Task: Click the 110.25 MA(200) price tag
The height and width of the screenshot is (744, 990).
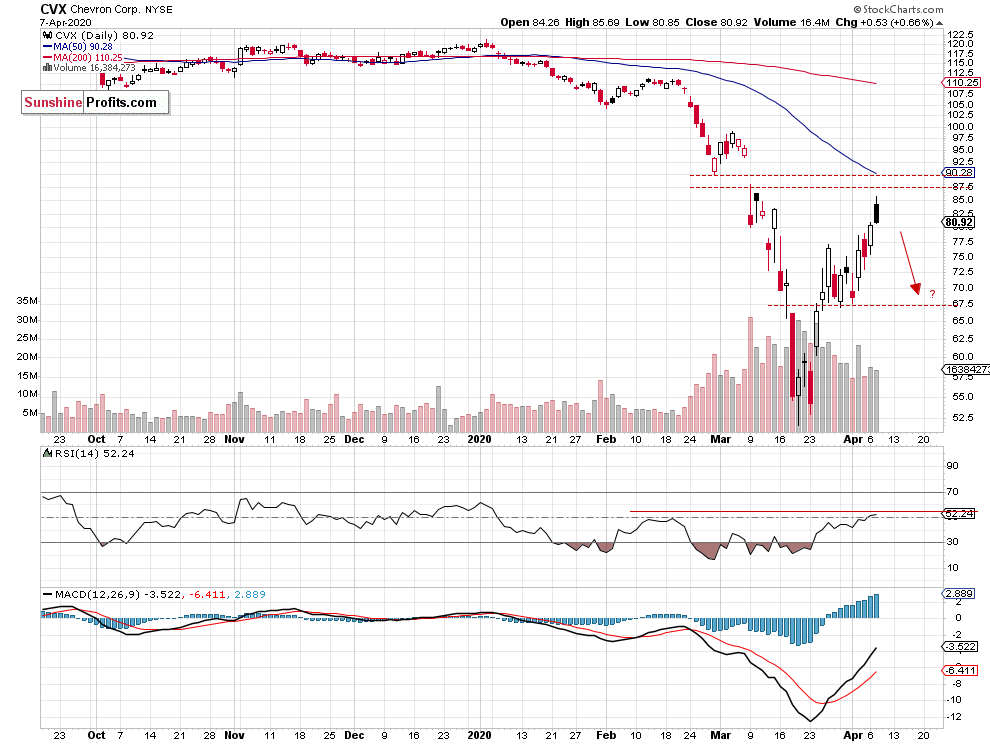Action: point(960,83)
